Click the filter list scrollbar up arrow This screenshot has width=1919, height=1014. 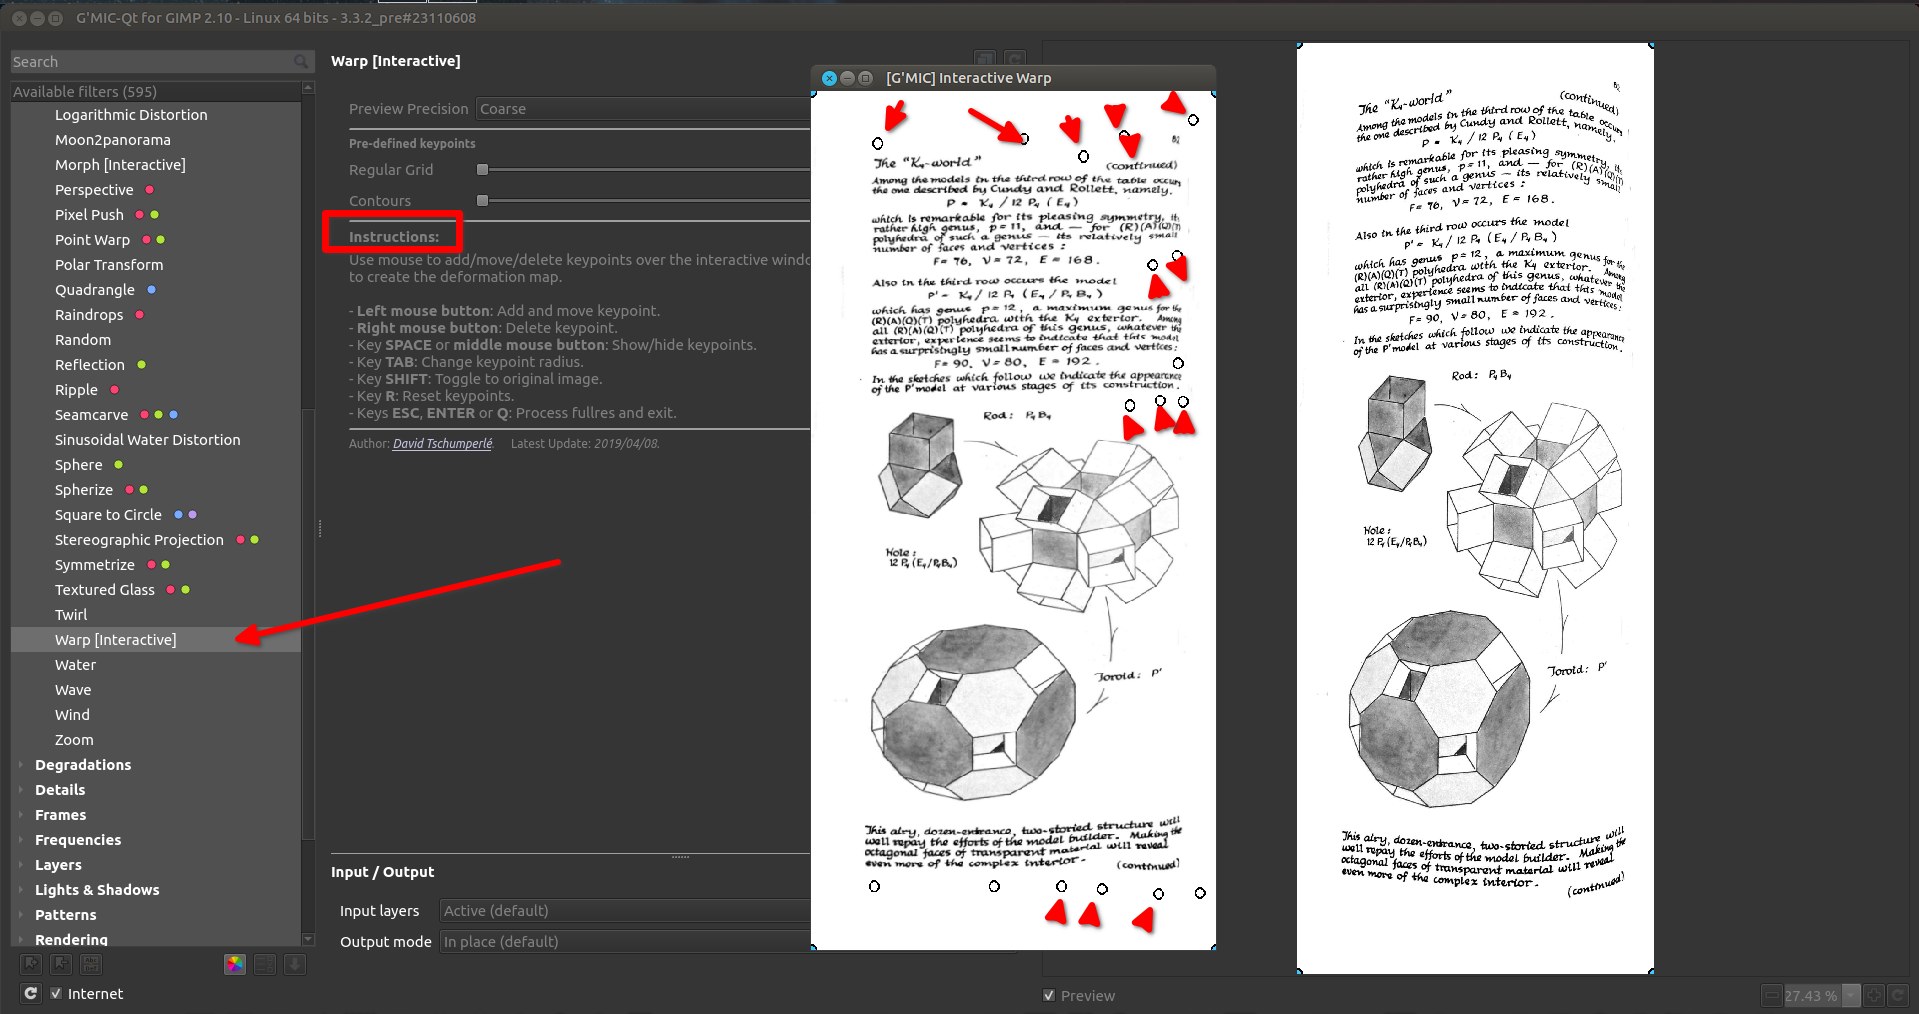click(308, 88)
